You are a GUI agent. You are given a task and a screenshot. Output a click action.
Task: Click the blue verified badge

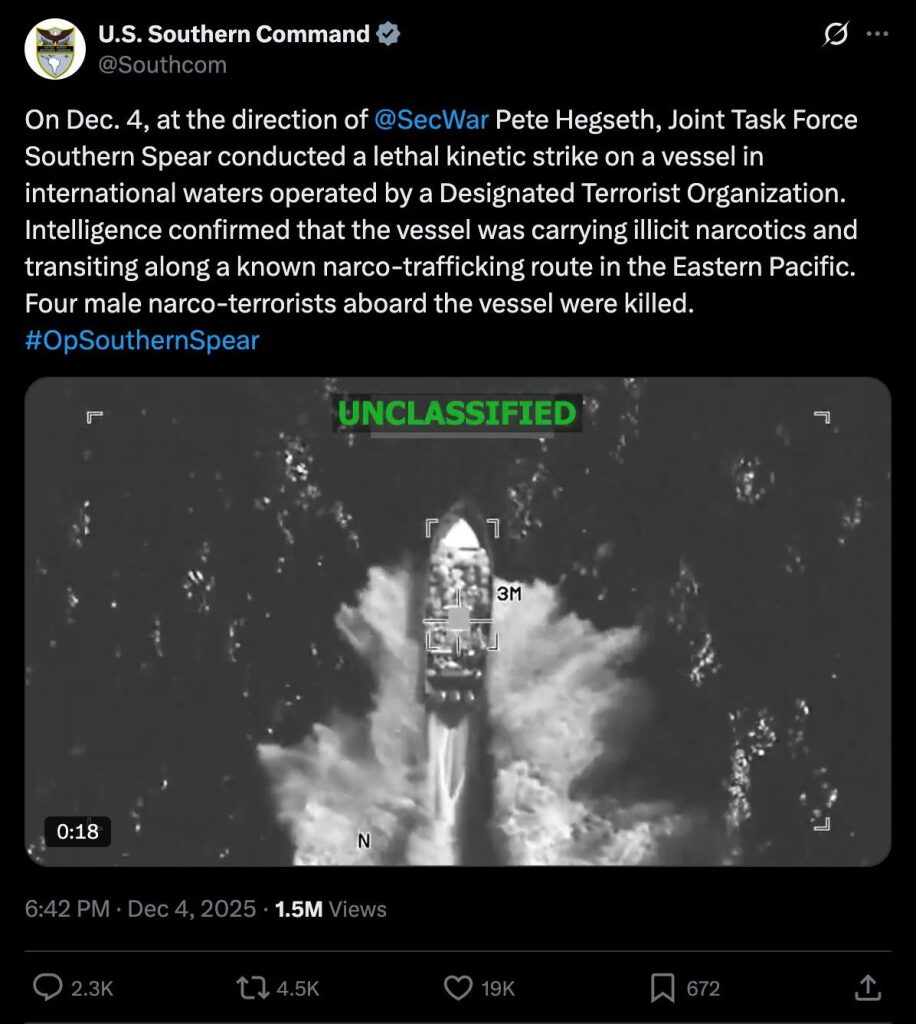[x=388, y=34]
